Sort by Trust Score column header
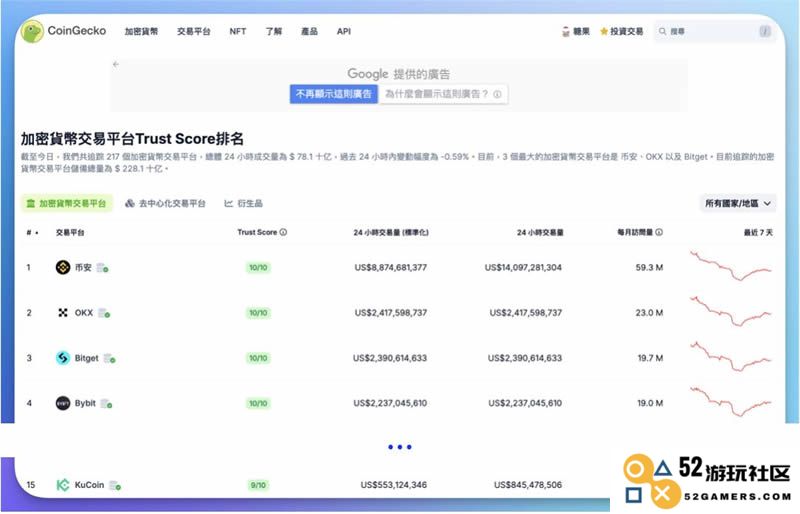800x514 pixels. [257, 232]
